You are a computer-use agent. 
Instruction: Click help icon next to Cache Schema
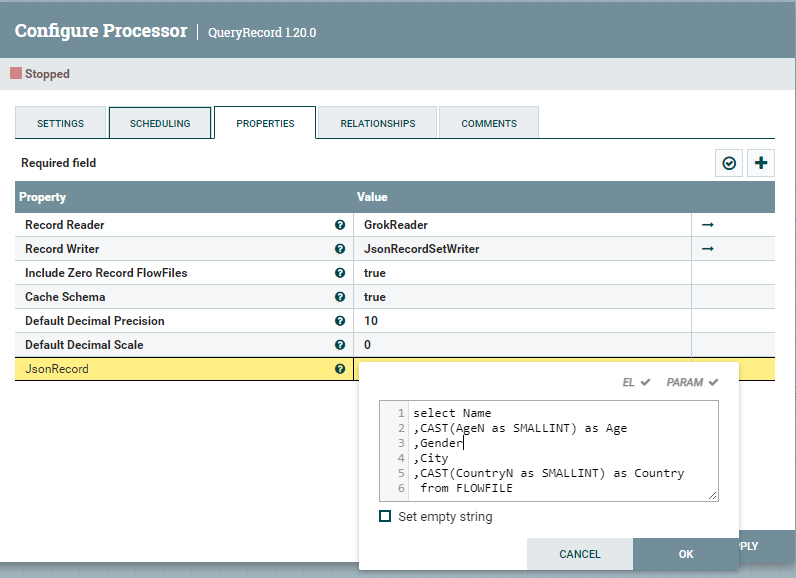coord(340,297)
